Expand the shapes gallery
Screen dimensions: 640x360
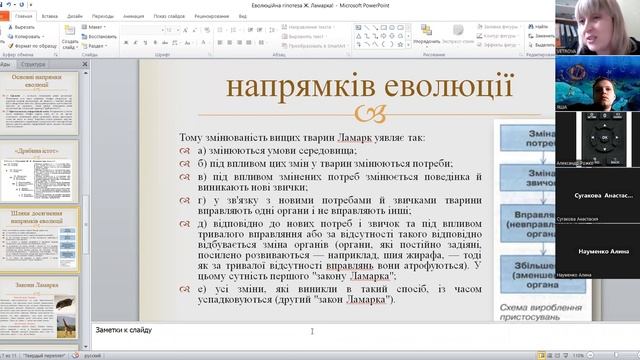coord(409,45)
